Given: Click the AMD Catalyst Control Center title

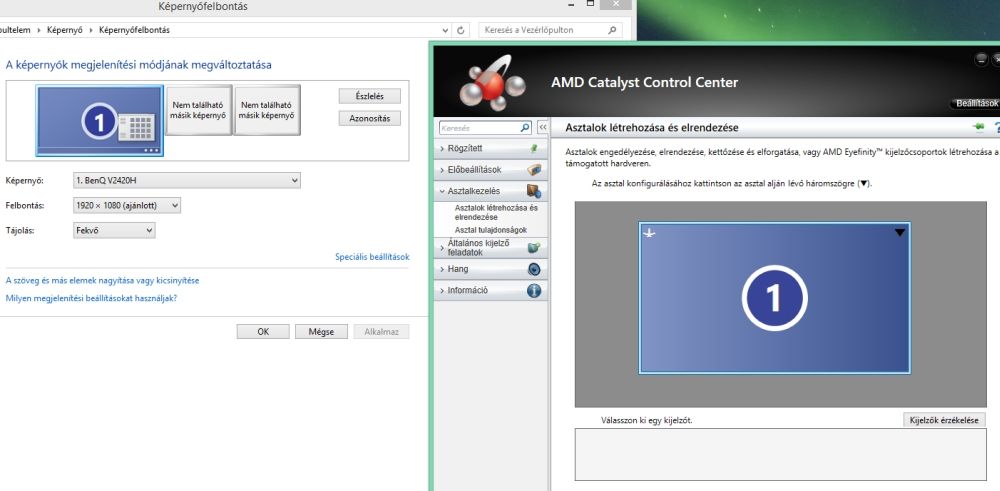Looking at the screenshot, I should (x=644, y=82).
